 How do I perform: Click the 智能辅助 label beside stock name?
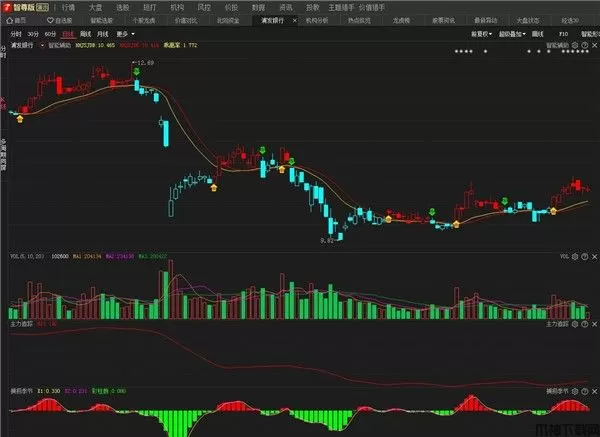(x=59, y=45)
